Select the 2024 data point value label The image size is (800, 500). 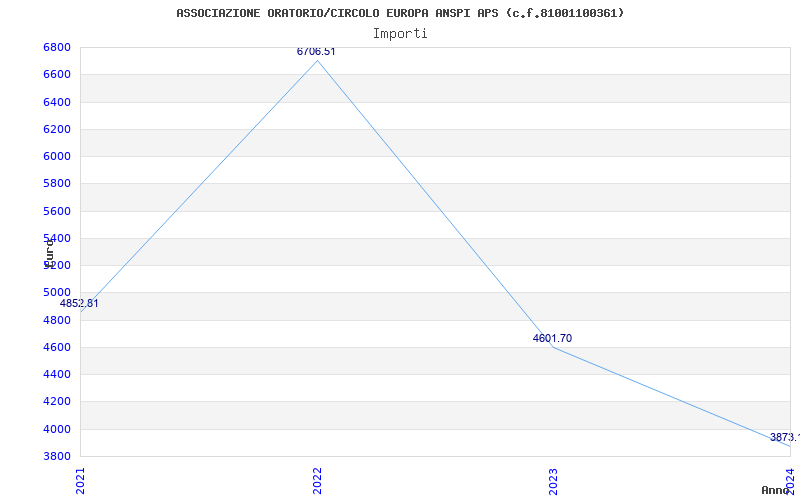[785, 437]
